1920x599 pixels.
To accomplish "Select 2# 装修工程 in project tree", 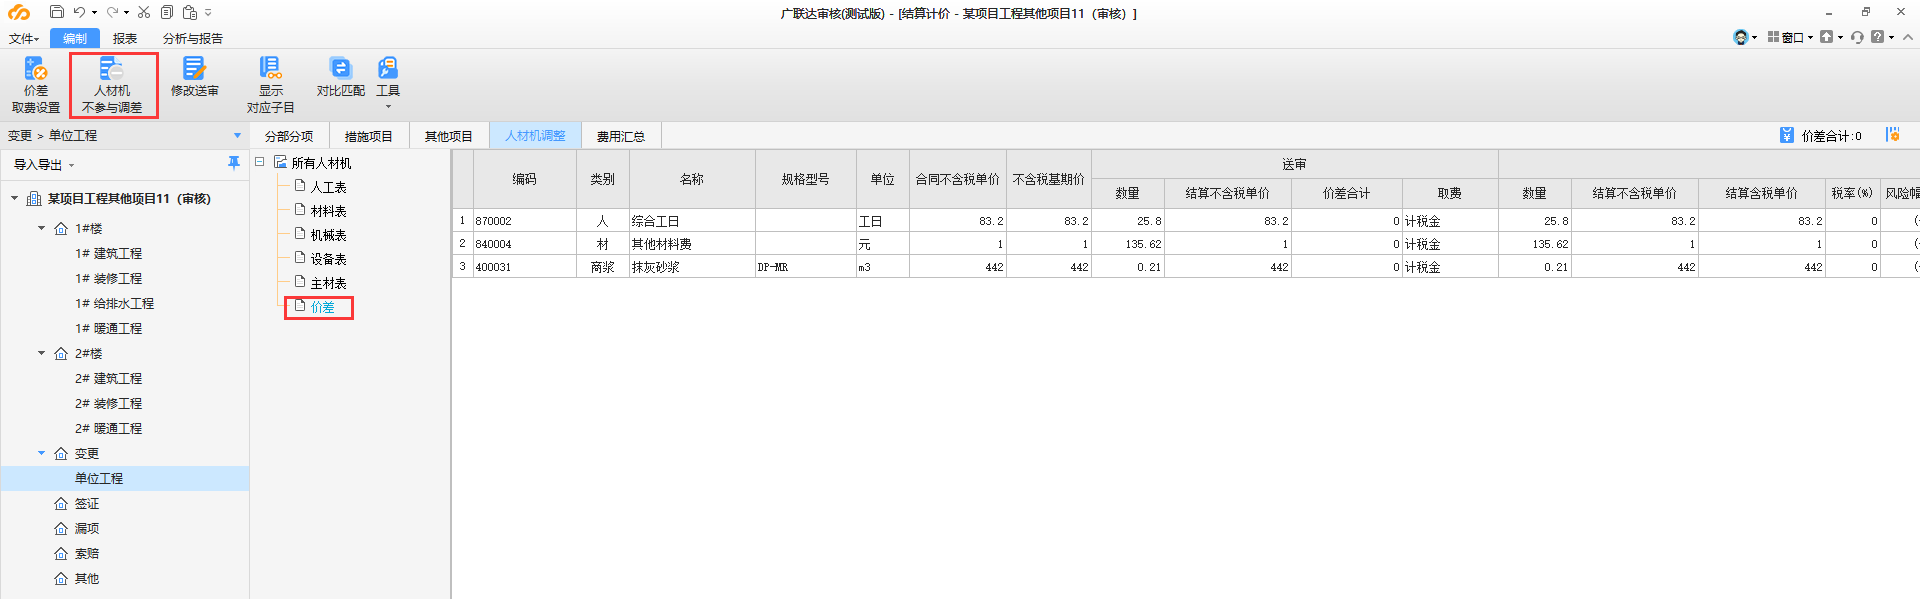I will click(108, 403).
